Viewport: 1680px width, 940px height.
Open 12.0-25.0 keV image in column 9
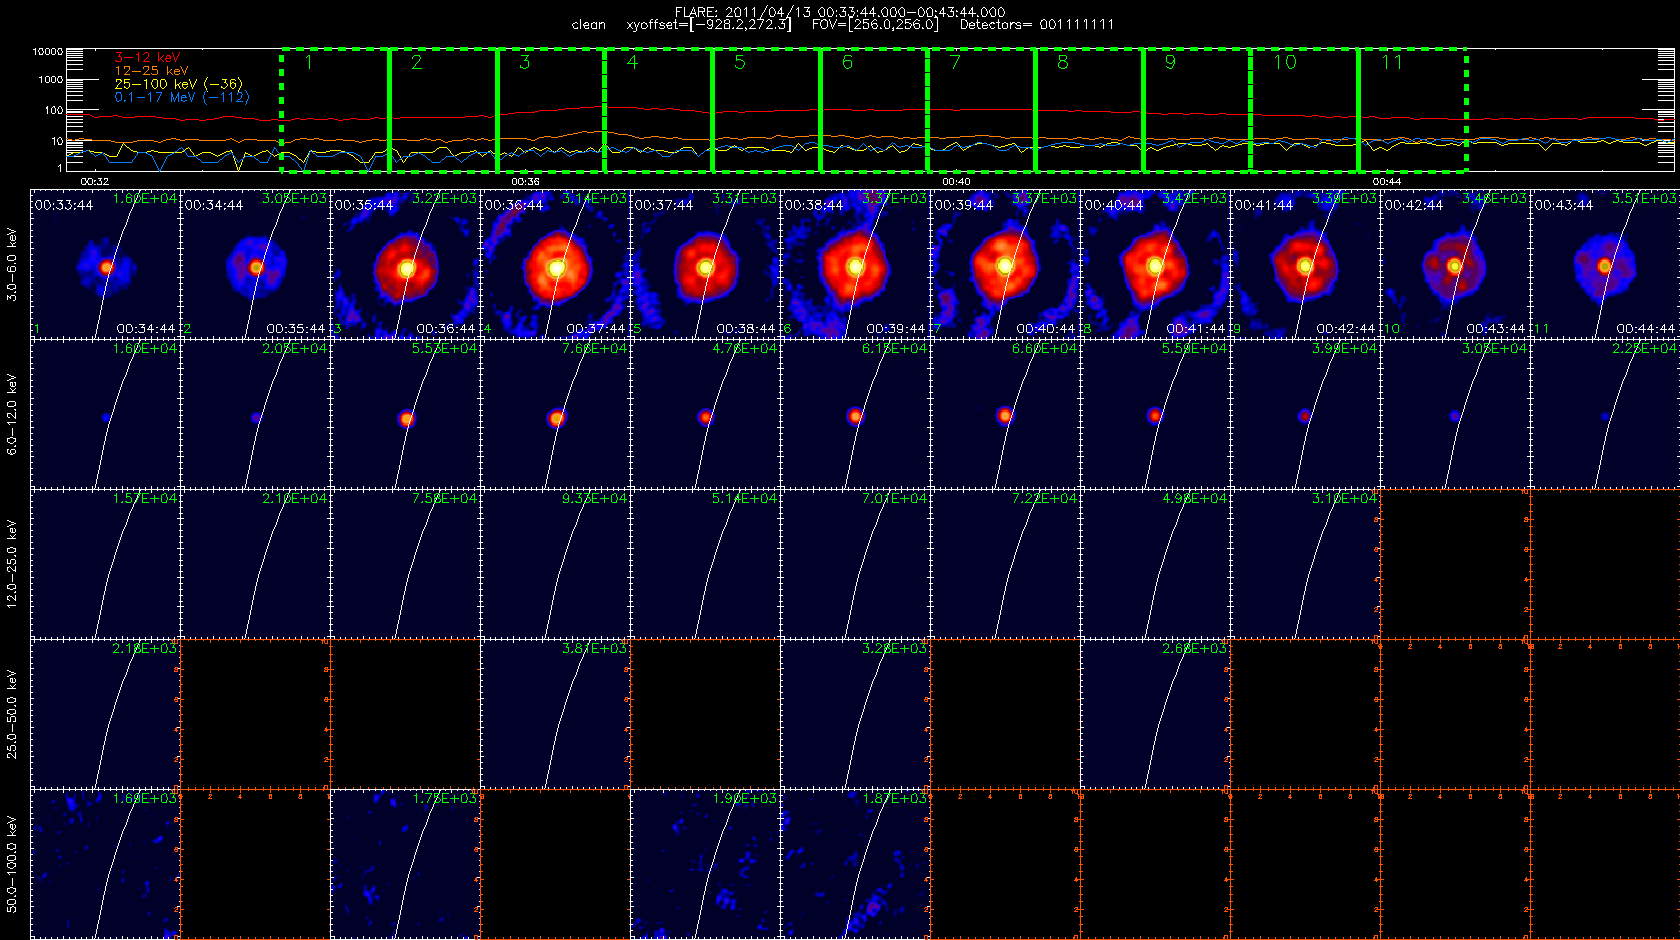pos(1306,565)
